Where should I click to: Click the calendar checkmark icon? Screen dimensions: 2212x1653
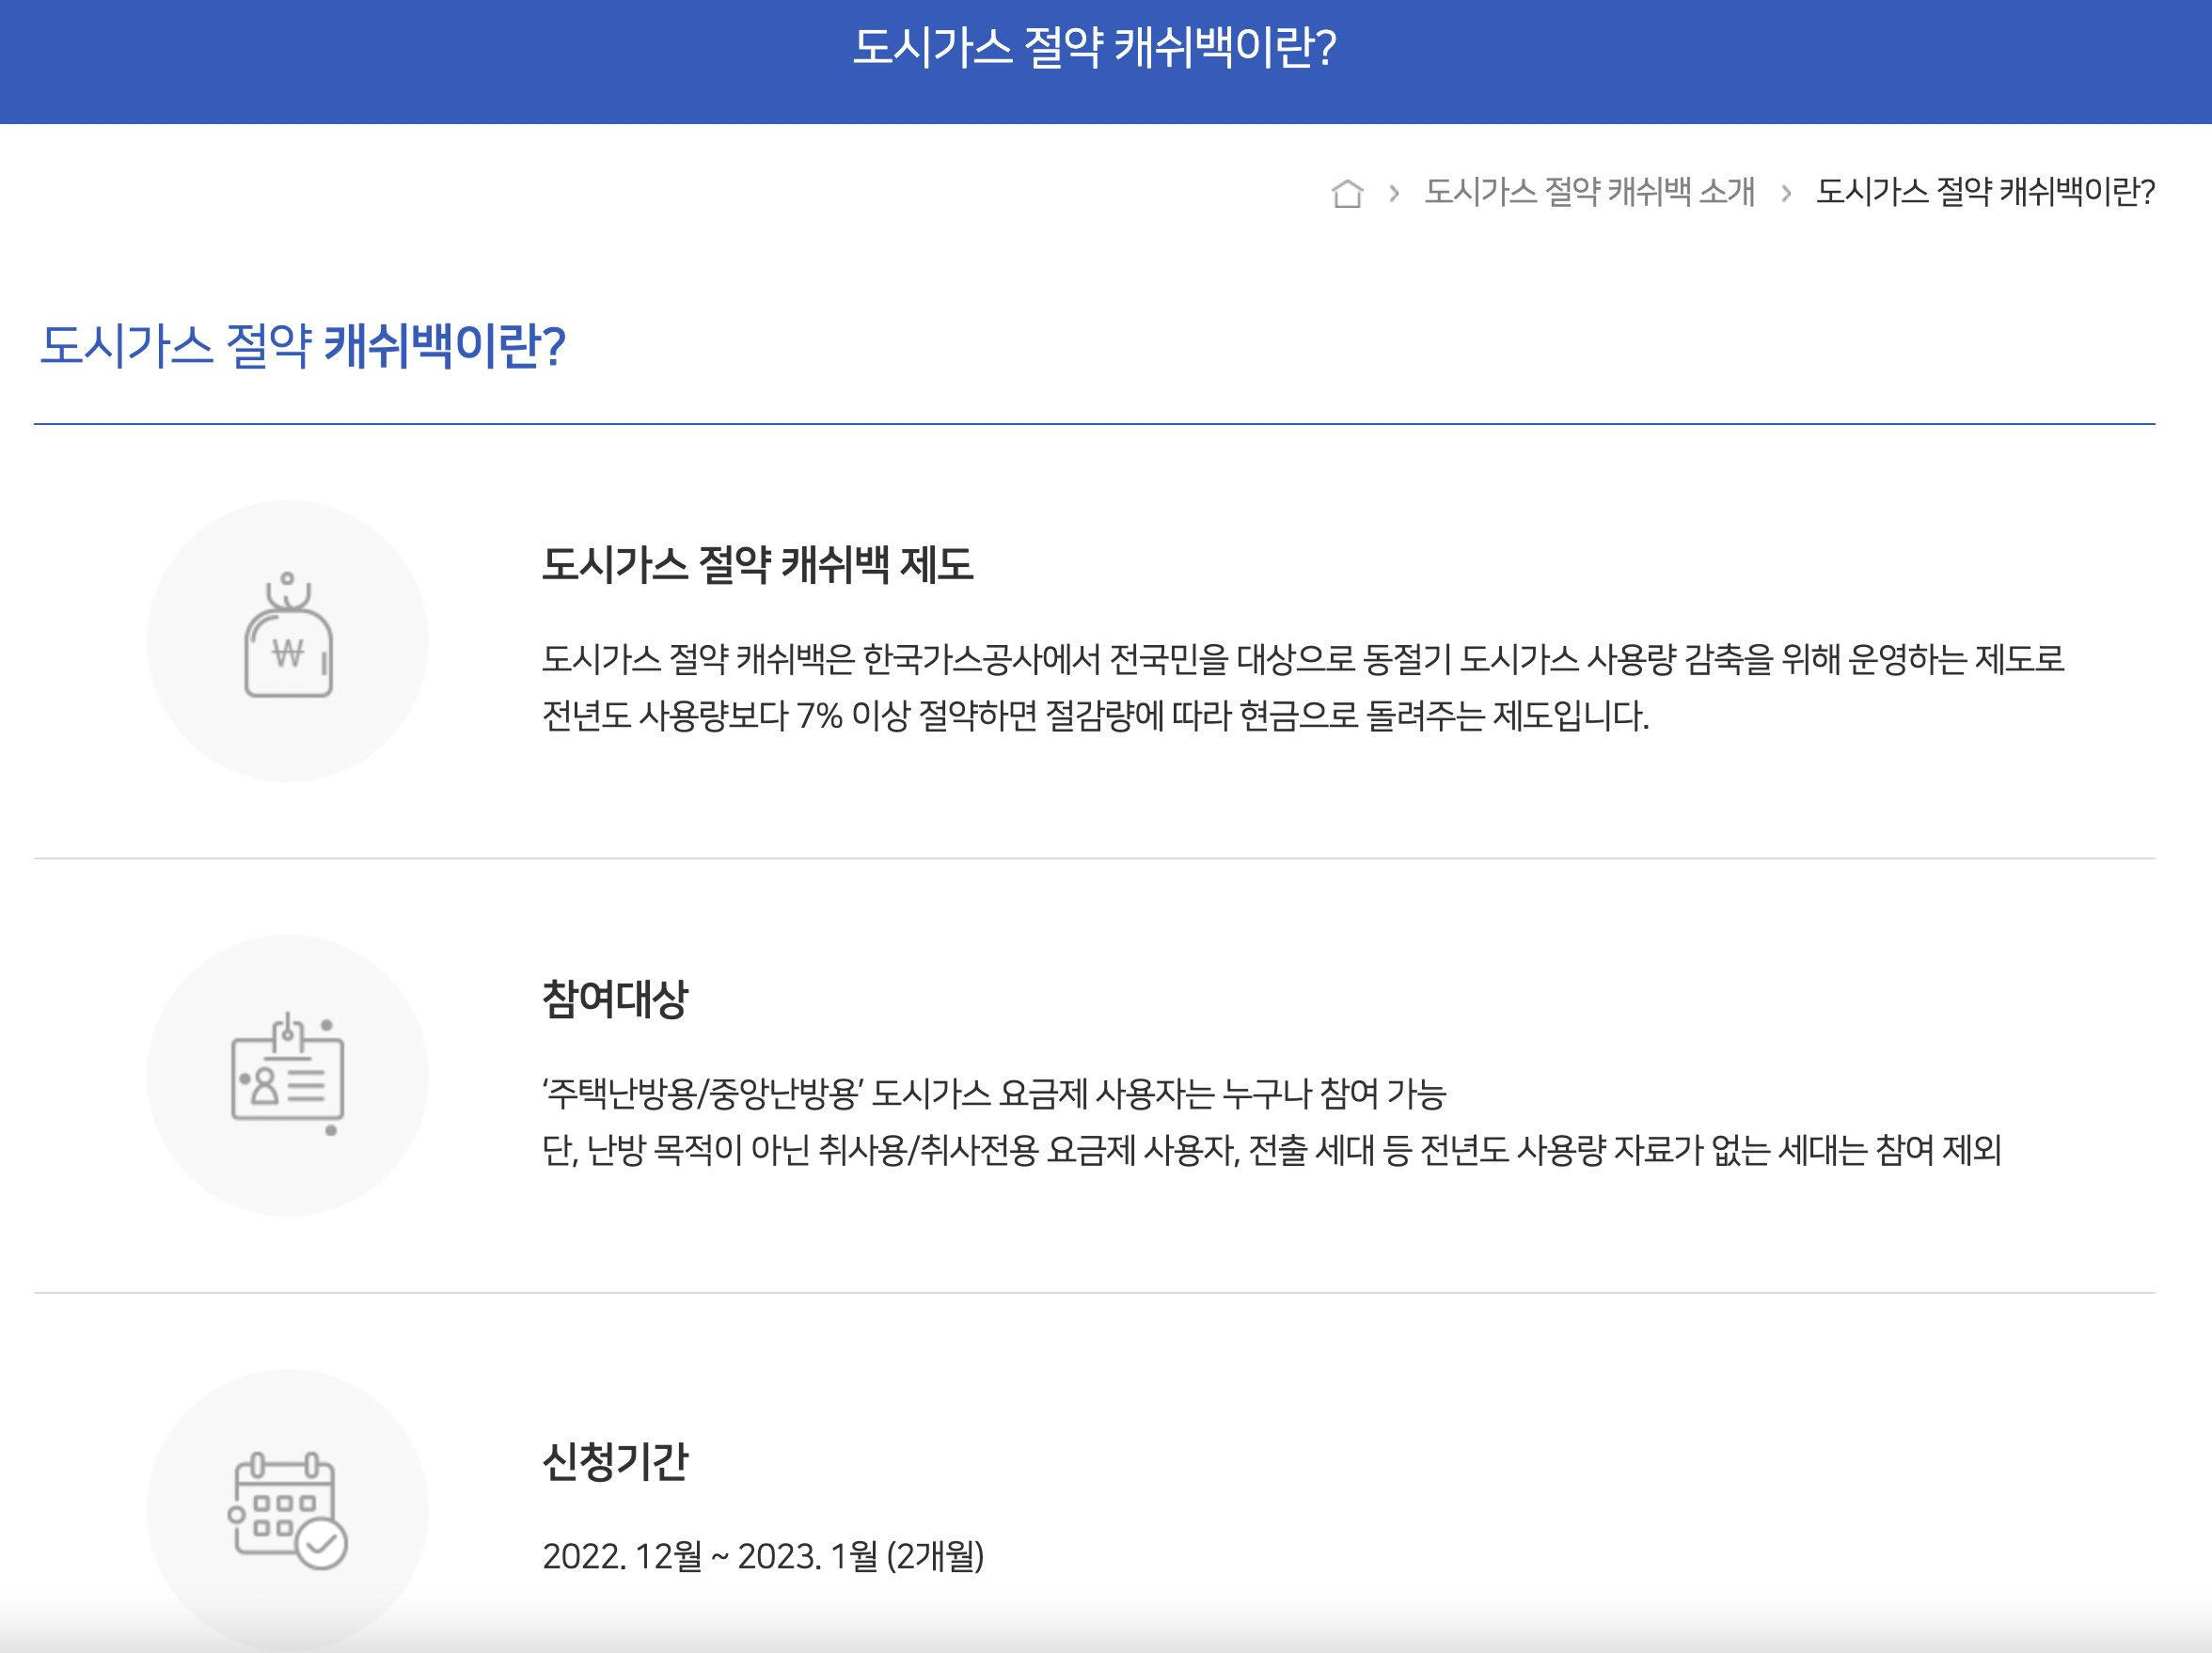288,1511
